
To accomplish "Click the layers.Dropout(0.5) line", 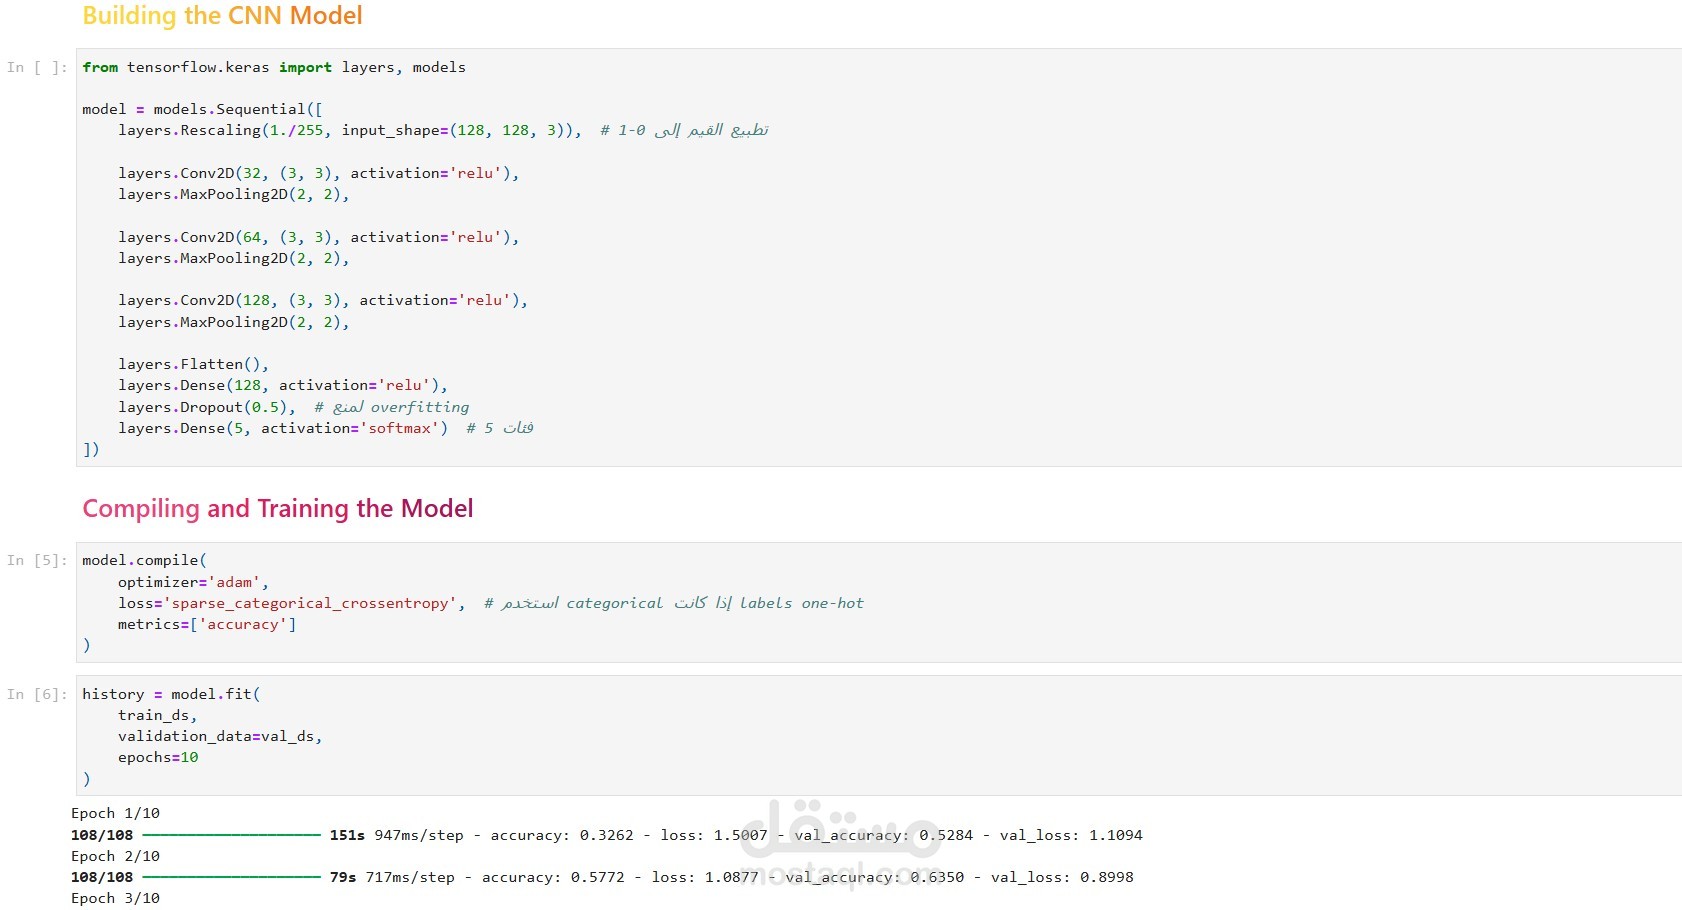I will coord(293,407).
